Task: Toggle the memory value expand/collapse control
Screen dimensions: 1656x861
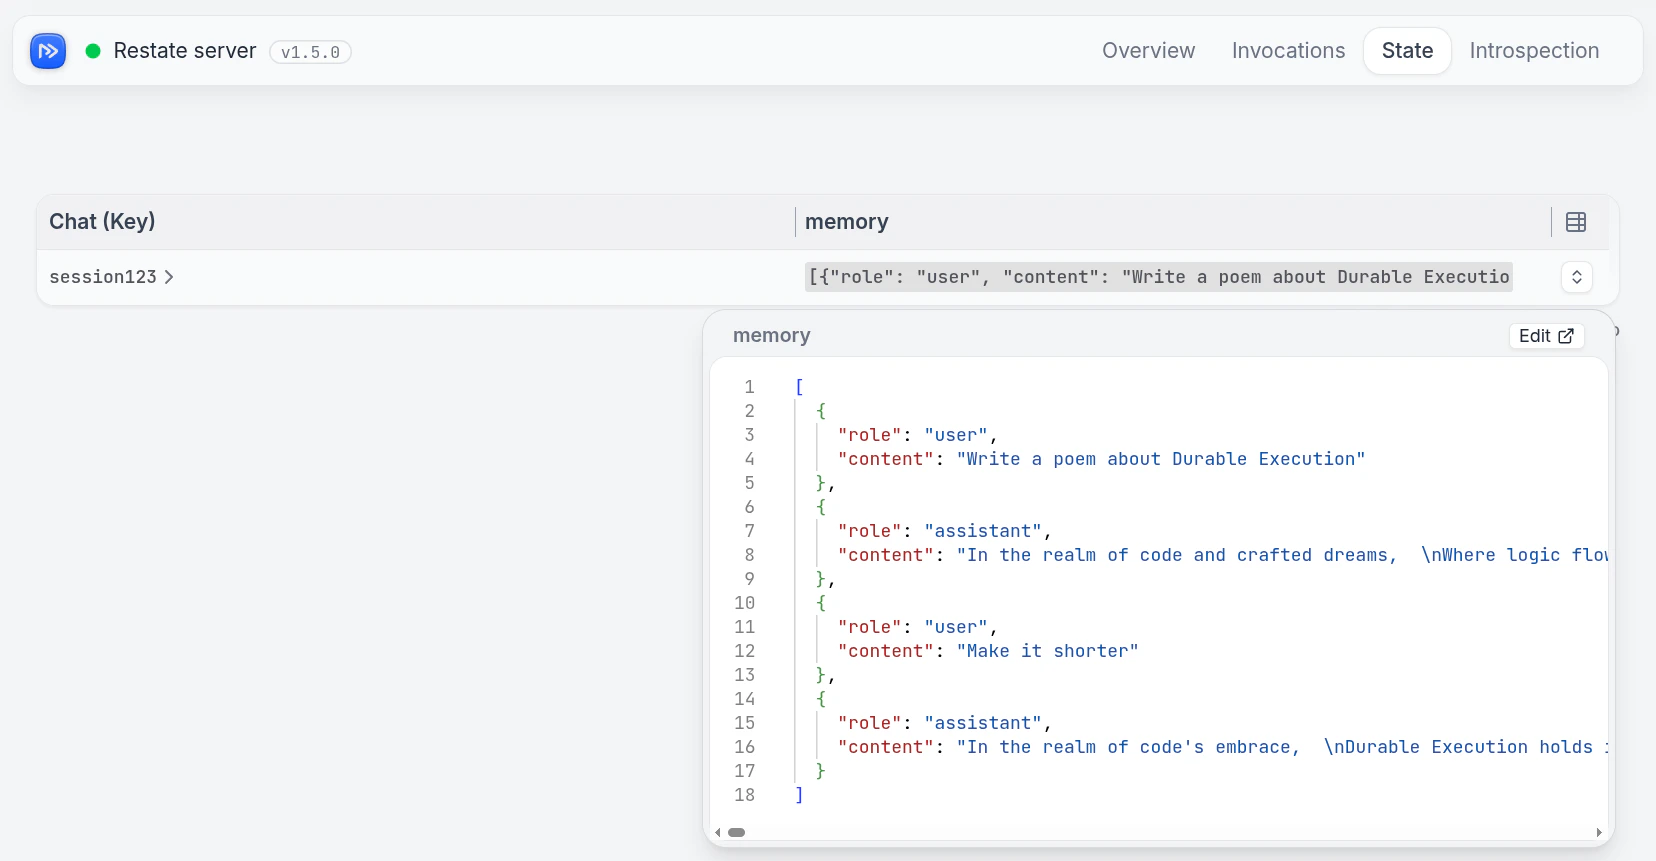Action: point(1577,277)
